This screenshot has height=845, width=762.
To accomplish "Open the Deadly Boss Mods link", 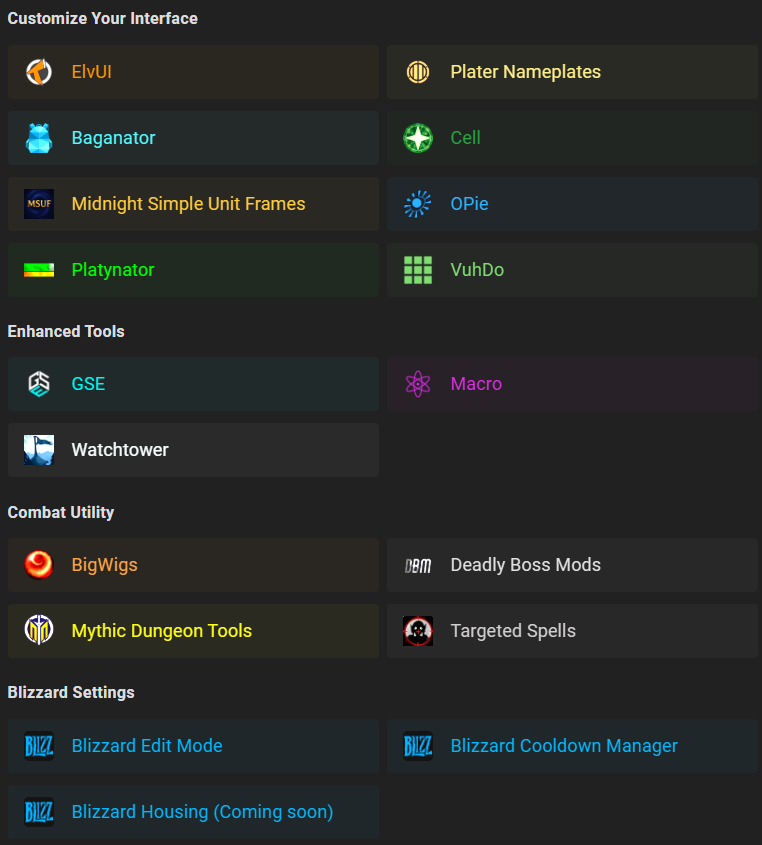I will click(x=572, y=565).
